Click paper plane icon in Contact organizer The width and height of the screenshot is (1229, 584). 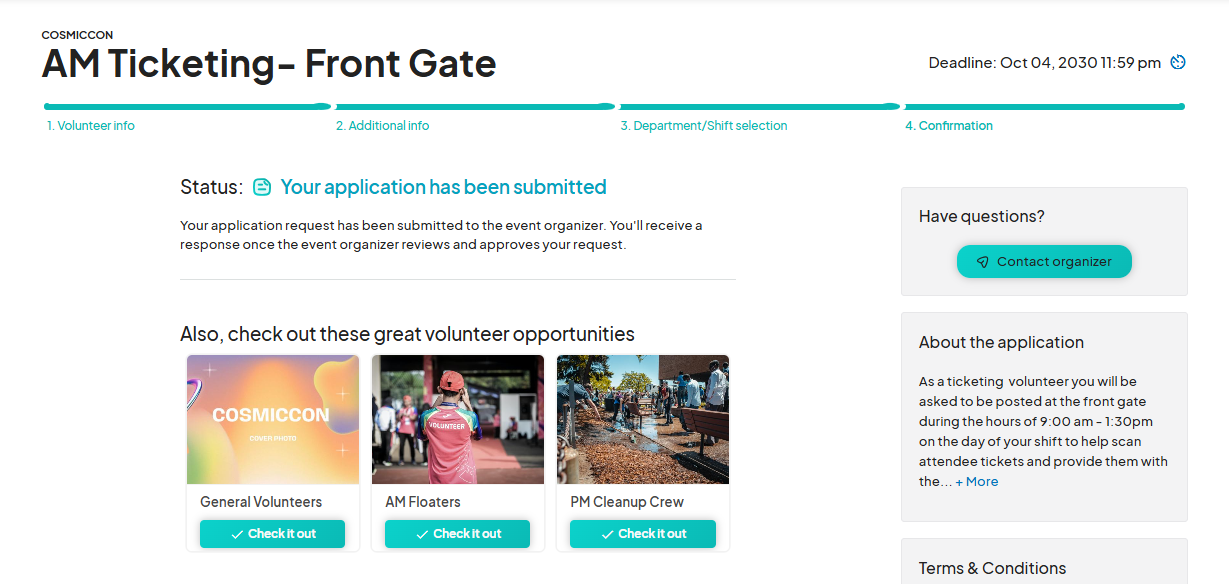982,262
